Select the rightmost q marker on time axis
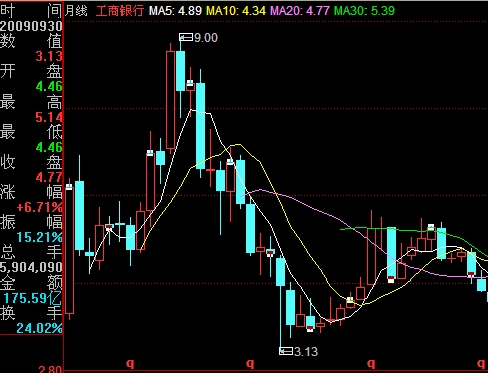 point(481,363)
